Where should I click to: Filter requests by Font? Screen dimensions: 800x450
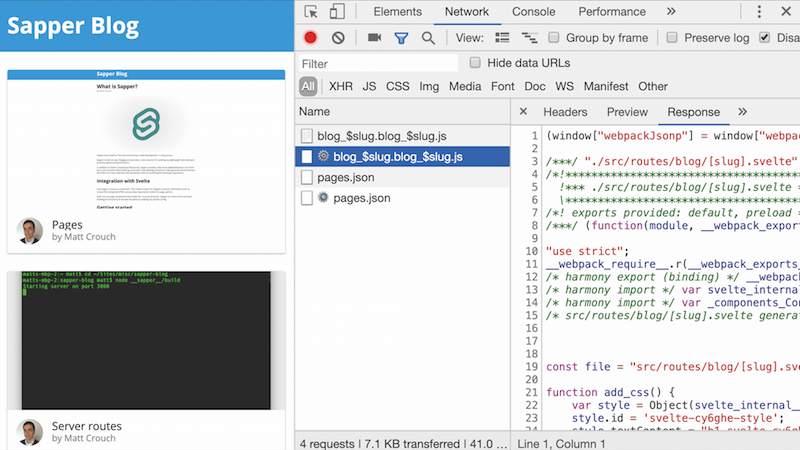[x=503, y=86]
